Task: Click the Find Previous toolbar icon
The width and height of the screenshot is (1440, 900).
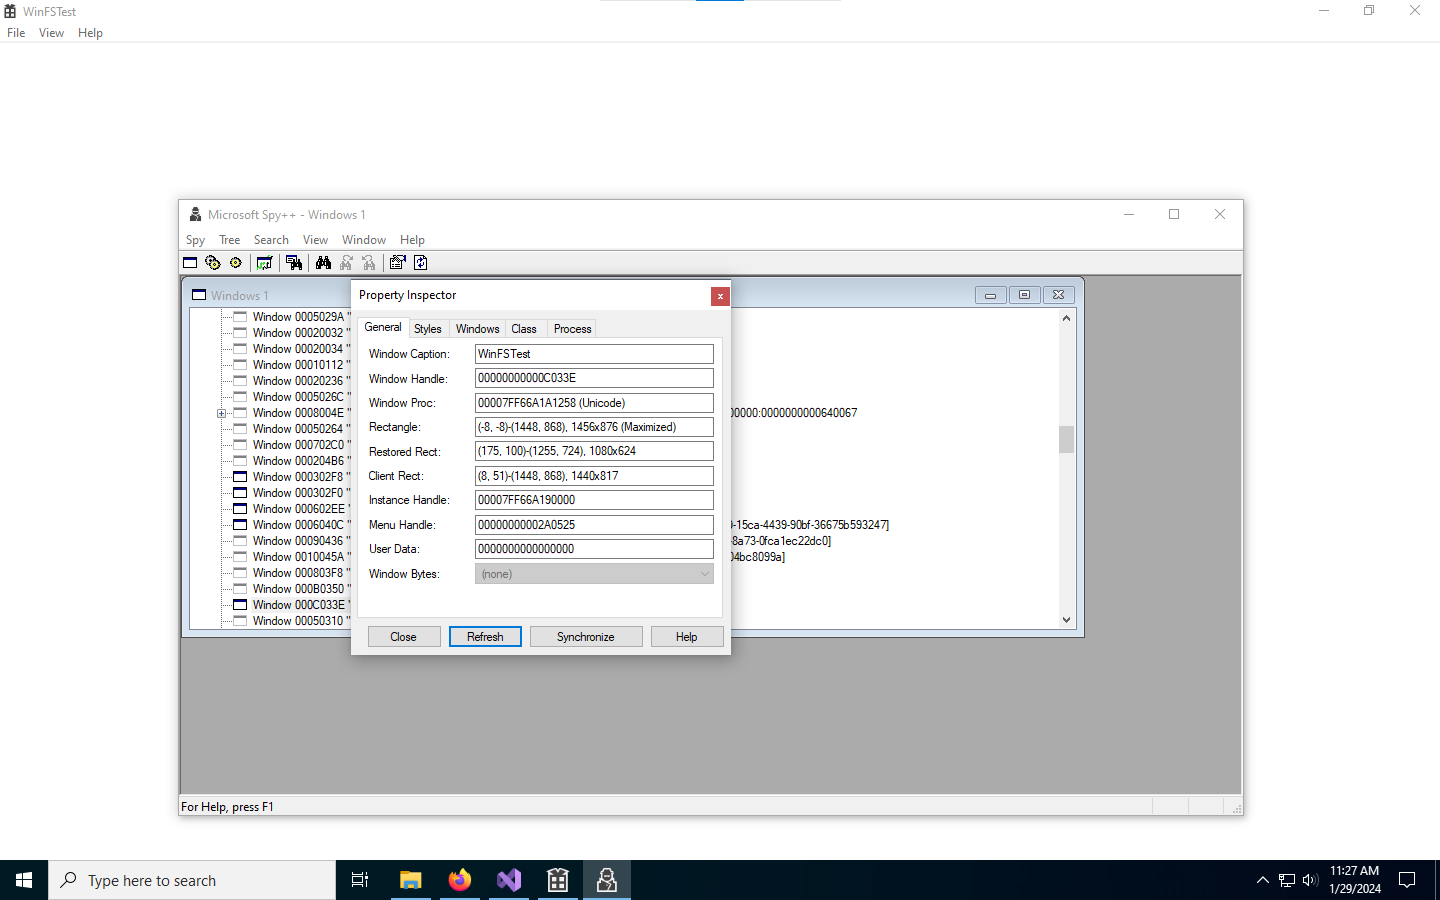Action: tap(369, 263)
